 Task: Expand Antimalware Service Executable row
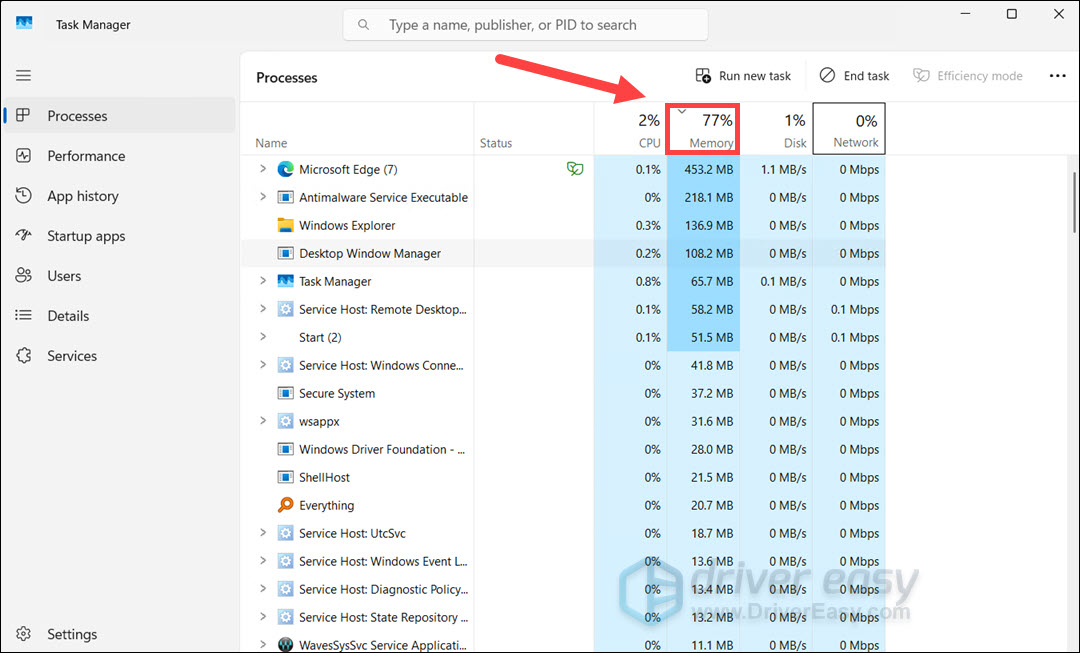[262, 197]
